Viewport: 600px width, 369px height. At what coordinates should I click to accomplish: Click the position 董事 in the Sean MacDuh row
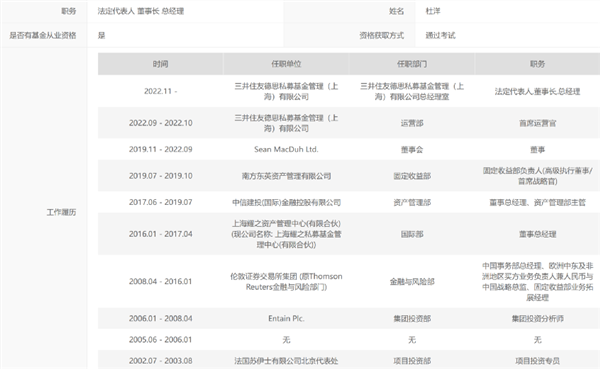(x=537, y=149)
